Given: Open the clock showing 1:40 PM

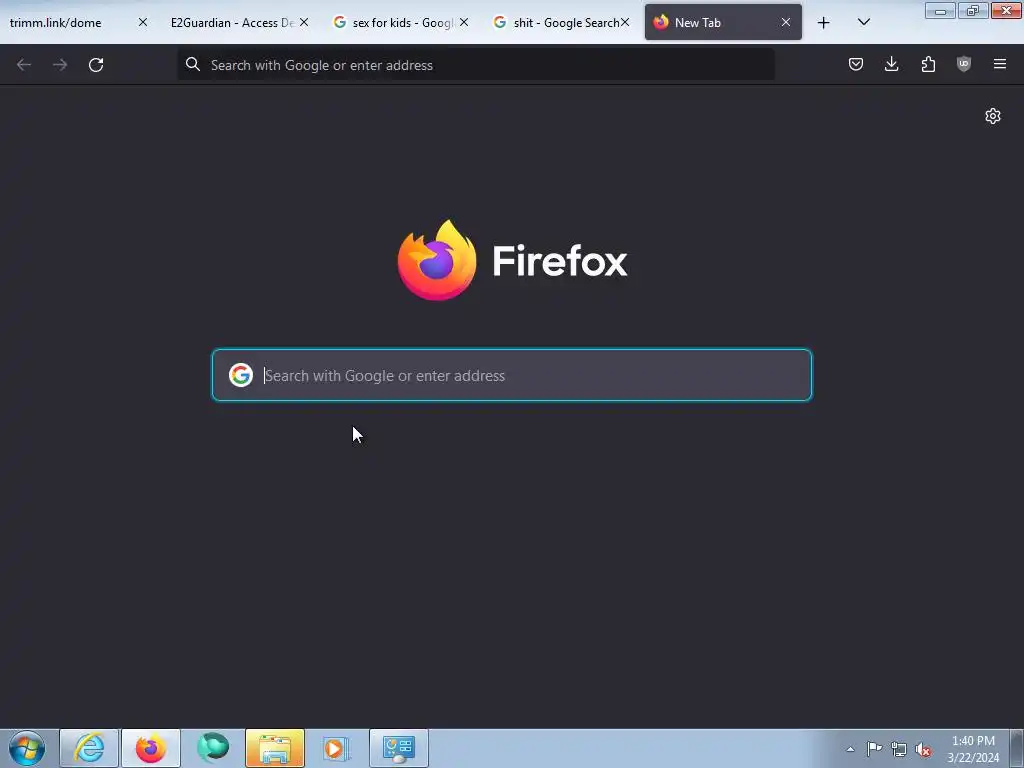Looking at the screenshot, I should [973, 749].
